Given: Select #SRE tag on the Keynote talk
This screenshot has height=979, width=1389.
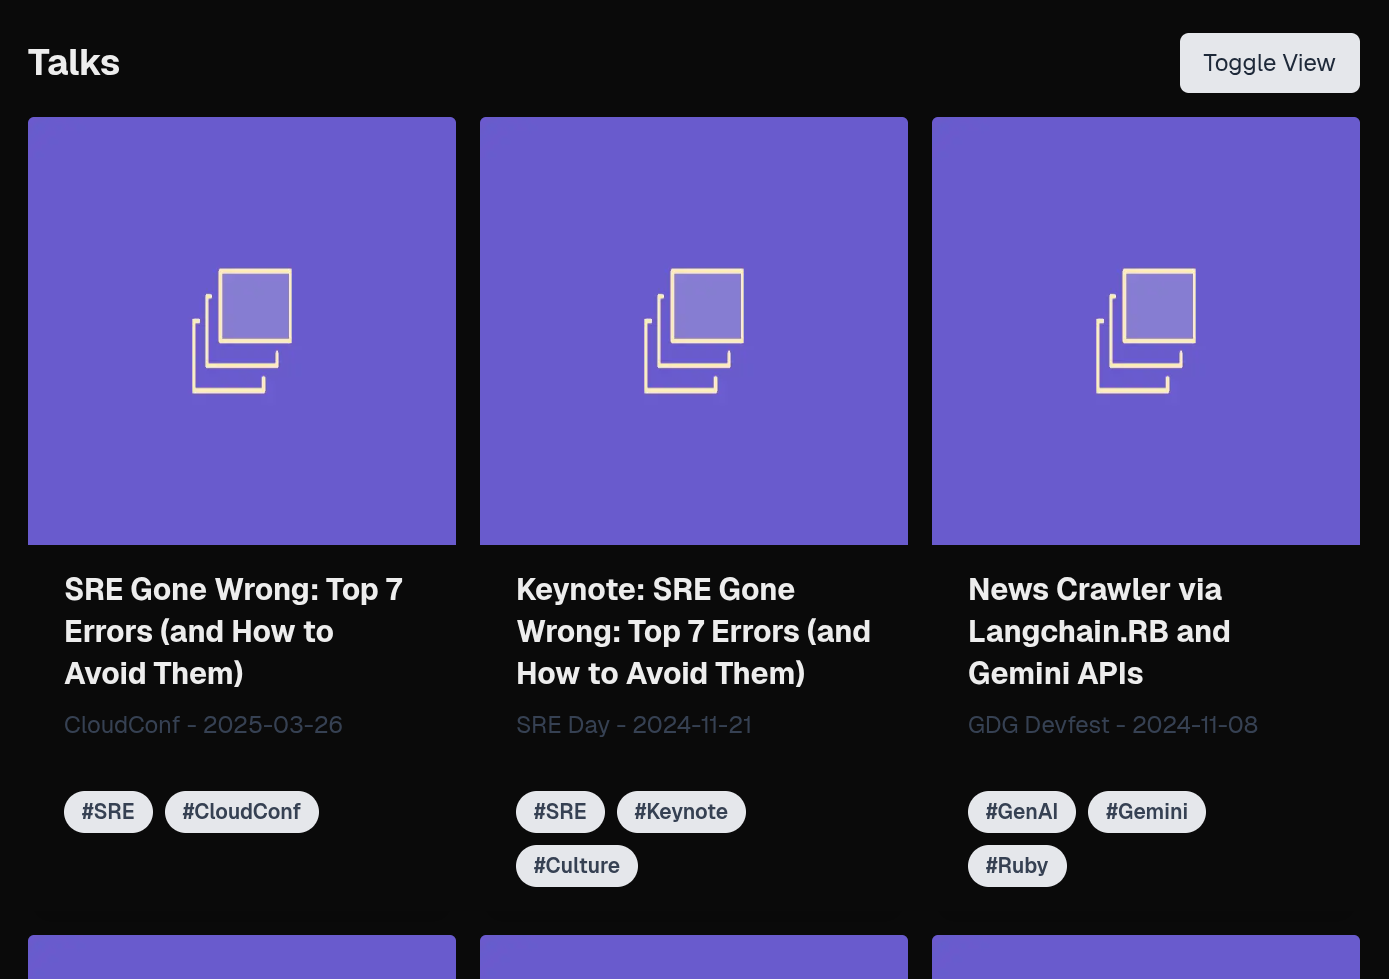Looking at the screenshot, I should [x=560, y=812].
